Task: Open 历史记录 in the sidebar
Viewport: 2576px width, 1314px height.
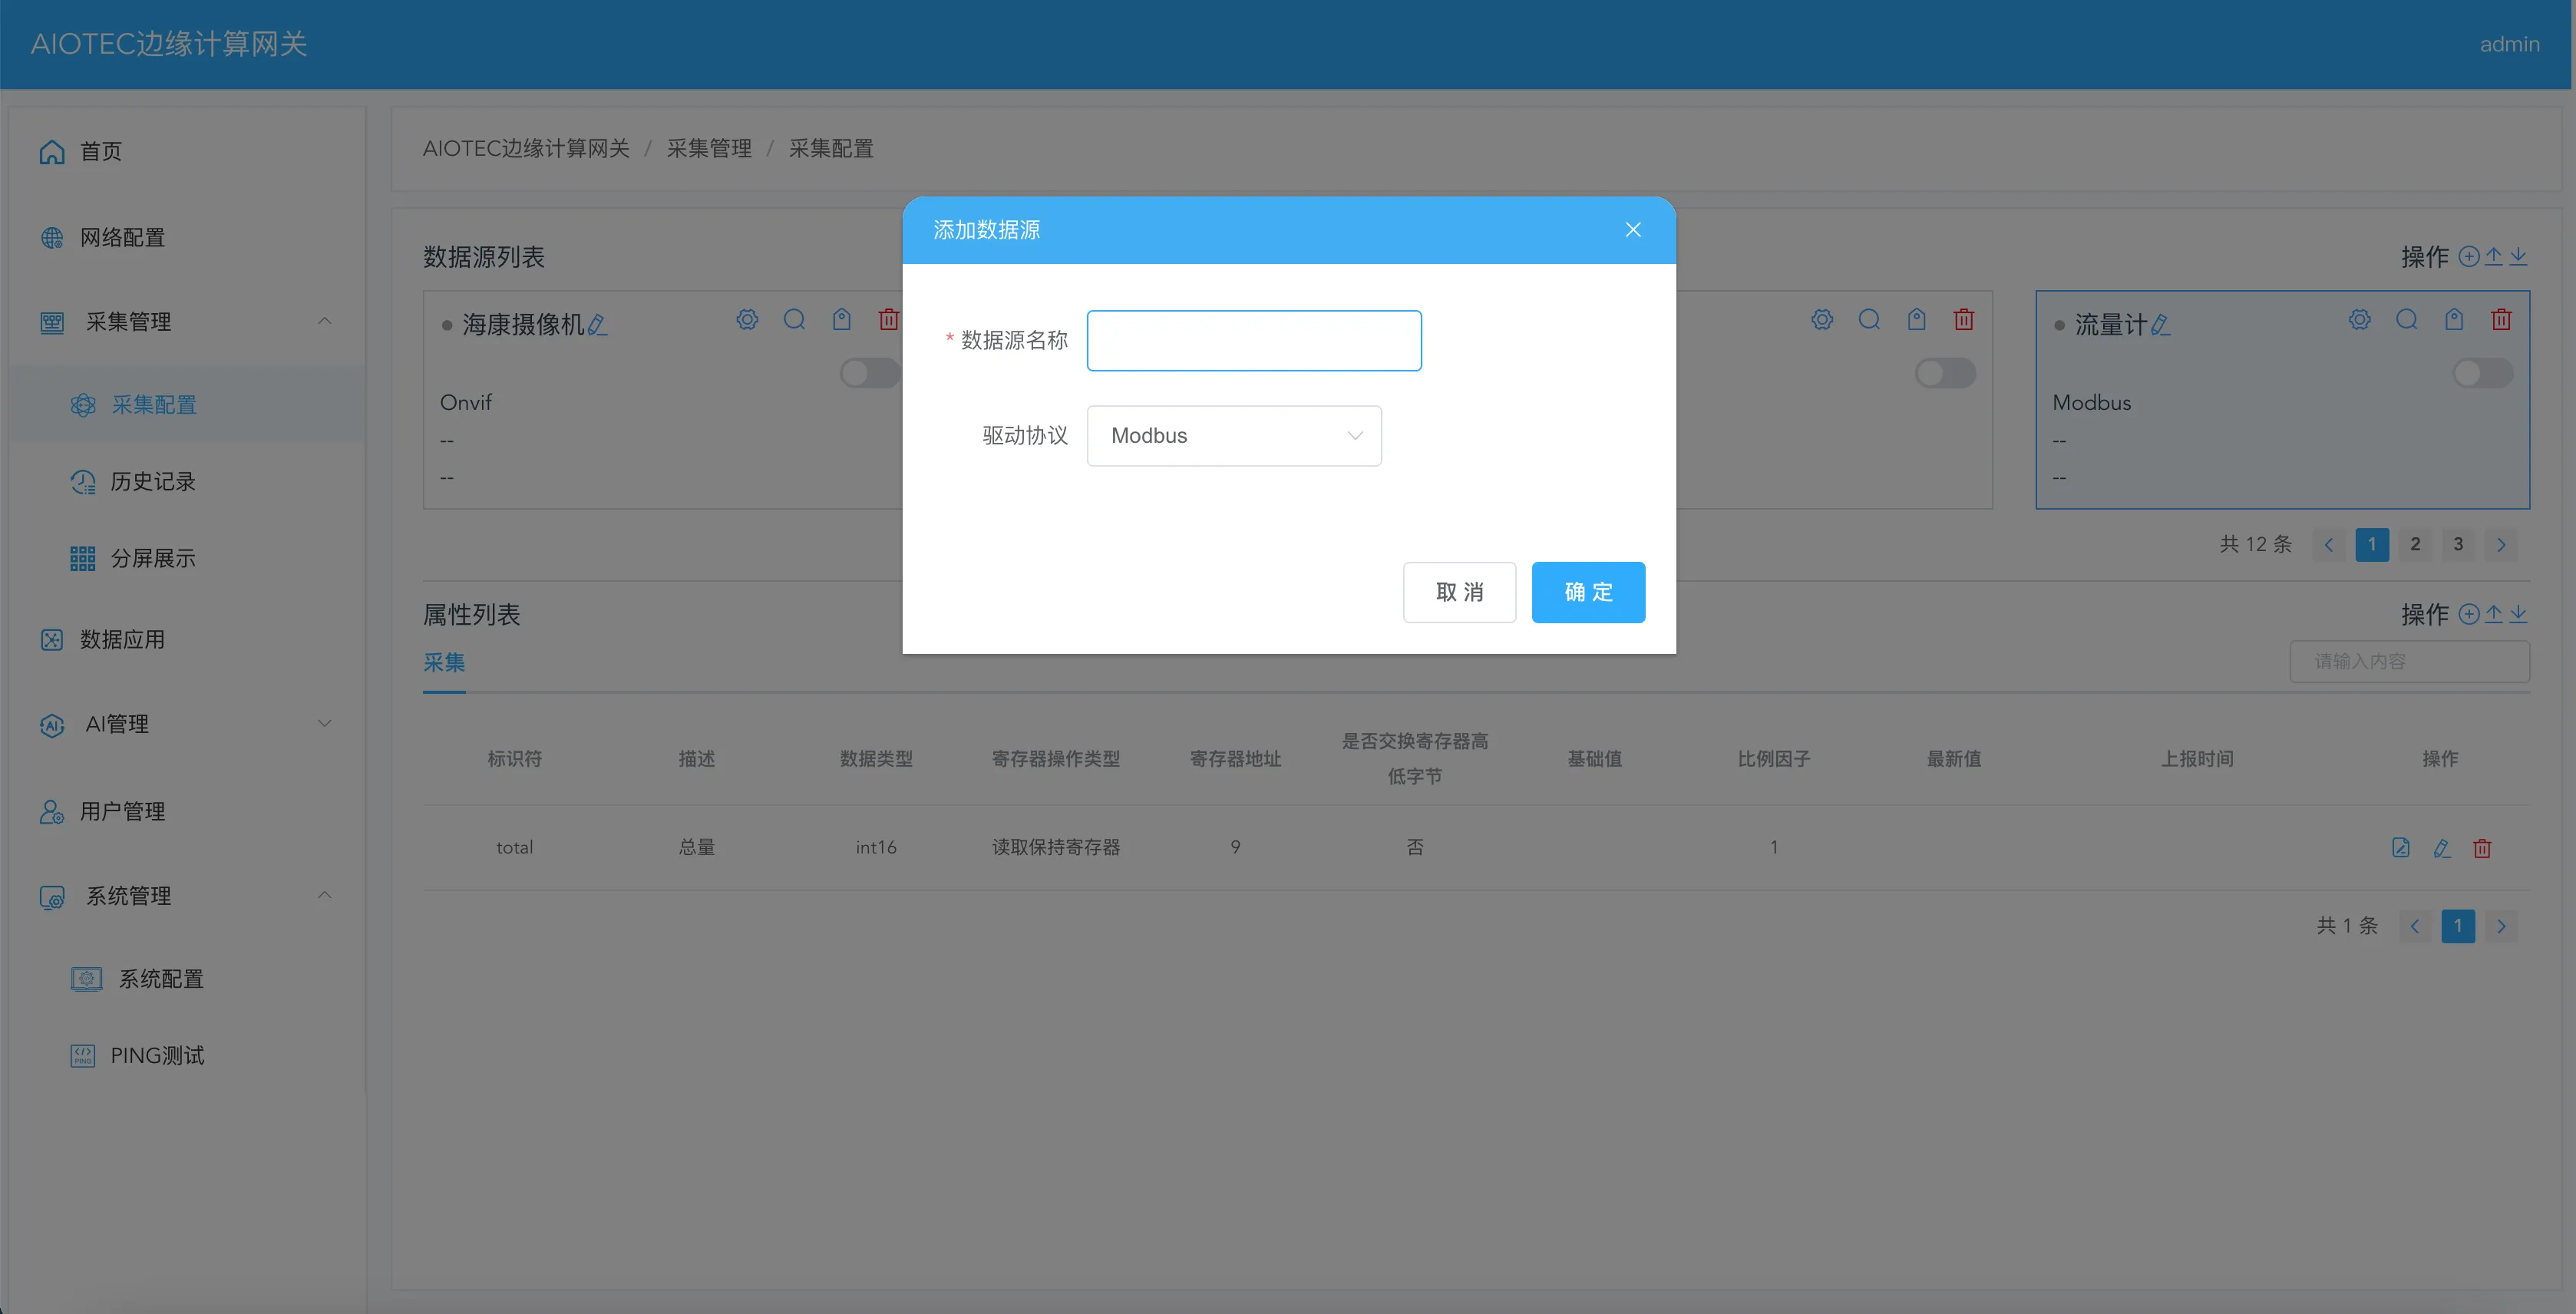Action: [x=152, y=482]
